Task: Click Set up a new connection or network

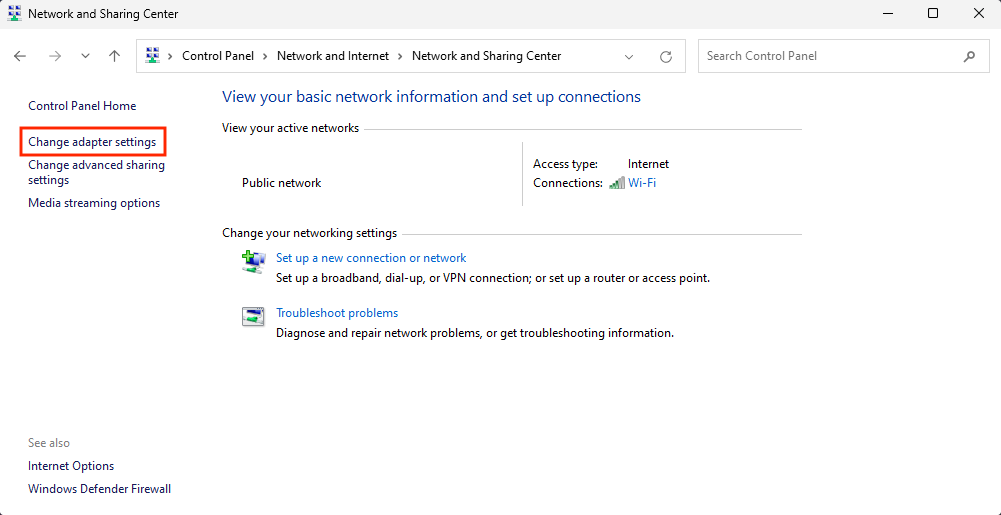Action: [x=371, y=258]
